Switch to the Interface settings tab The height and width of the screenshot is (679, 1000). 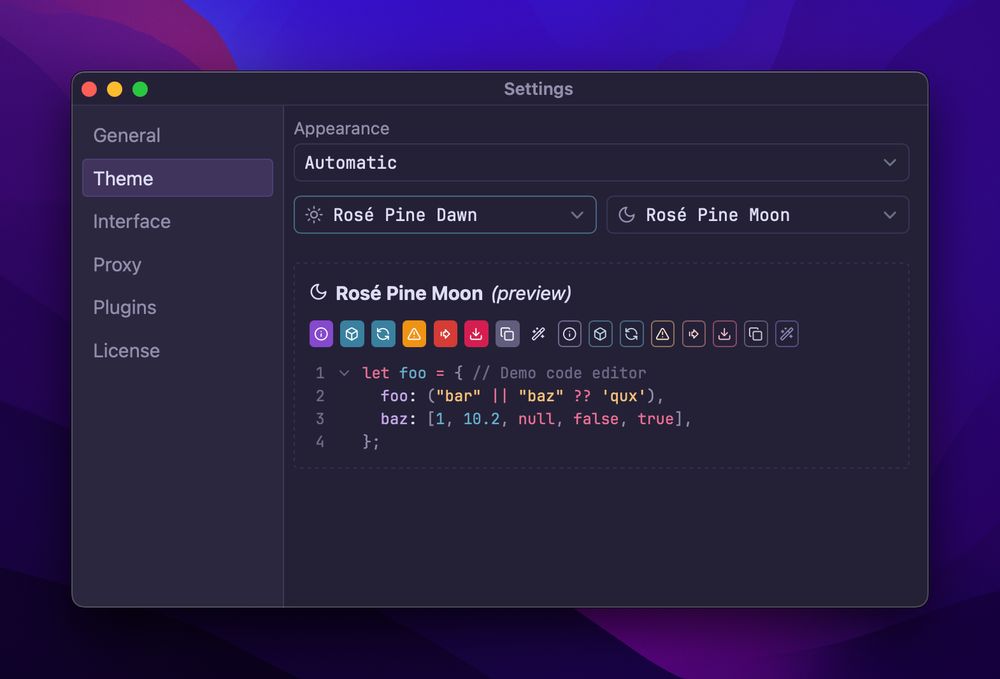177,221
